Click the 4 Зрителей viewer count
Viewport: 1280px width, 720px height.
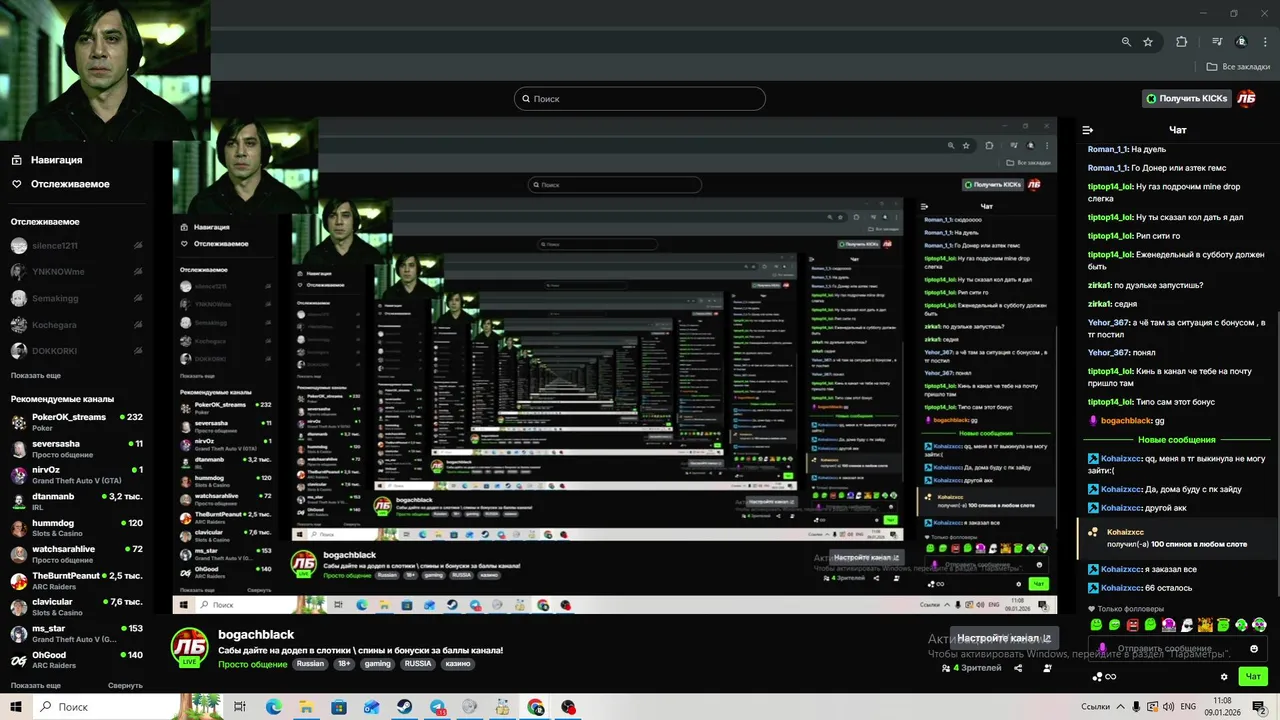tap(972, 668)
